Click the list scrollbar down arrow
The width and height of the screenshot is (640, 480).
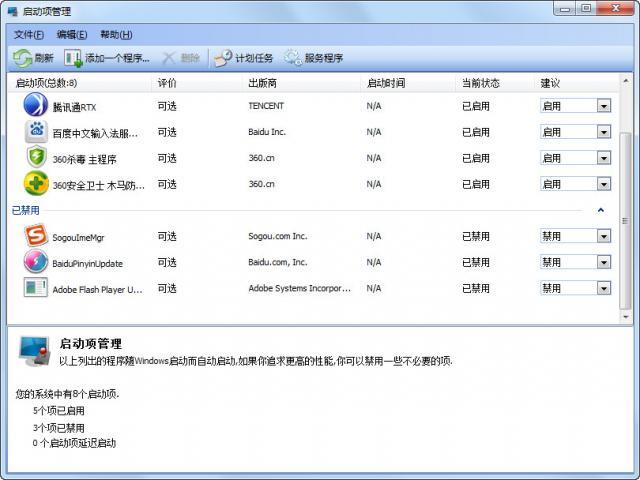coord(626,316)
